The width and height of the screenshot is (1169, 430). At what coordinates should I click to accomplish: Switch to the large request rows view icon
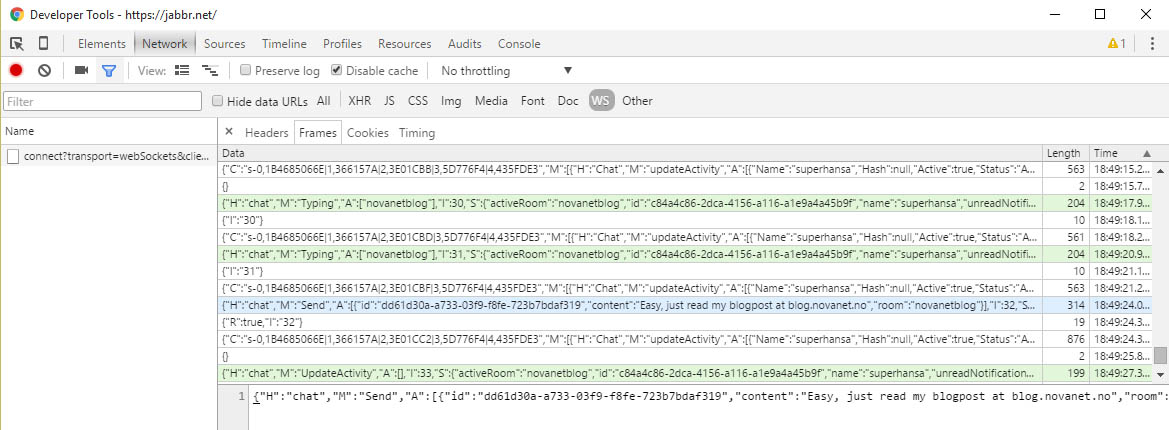tap(182, 71)
